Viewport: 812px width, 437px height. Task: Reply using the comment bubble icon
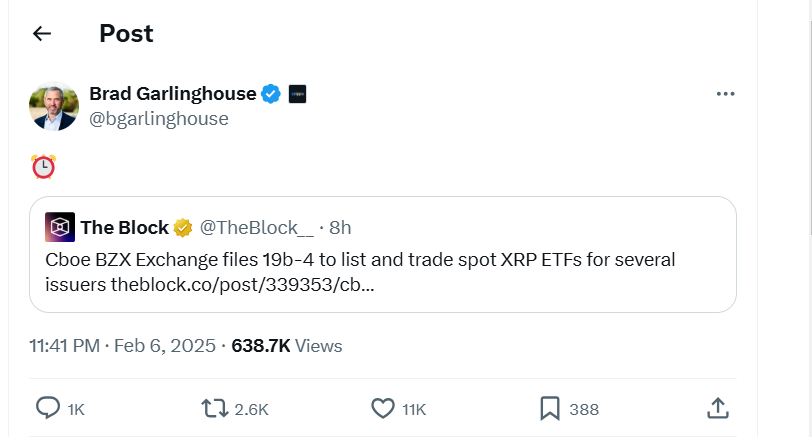point(48,408)
